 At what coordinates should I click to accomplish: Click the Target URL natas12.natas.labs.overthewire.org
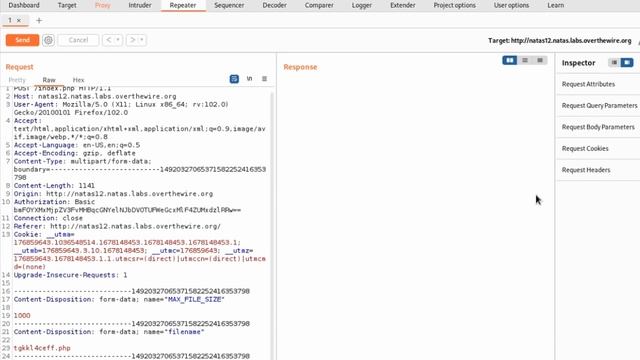571,40
